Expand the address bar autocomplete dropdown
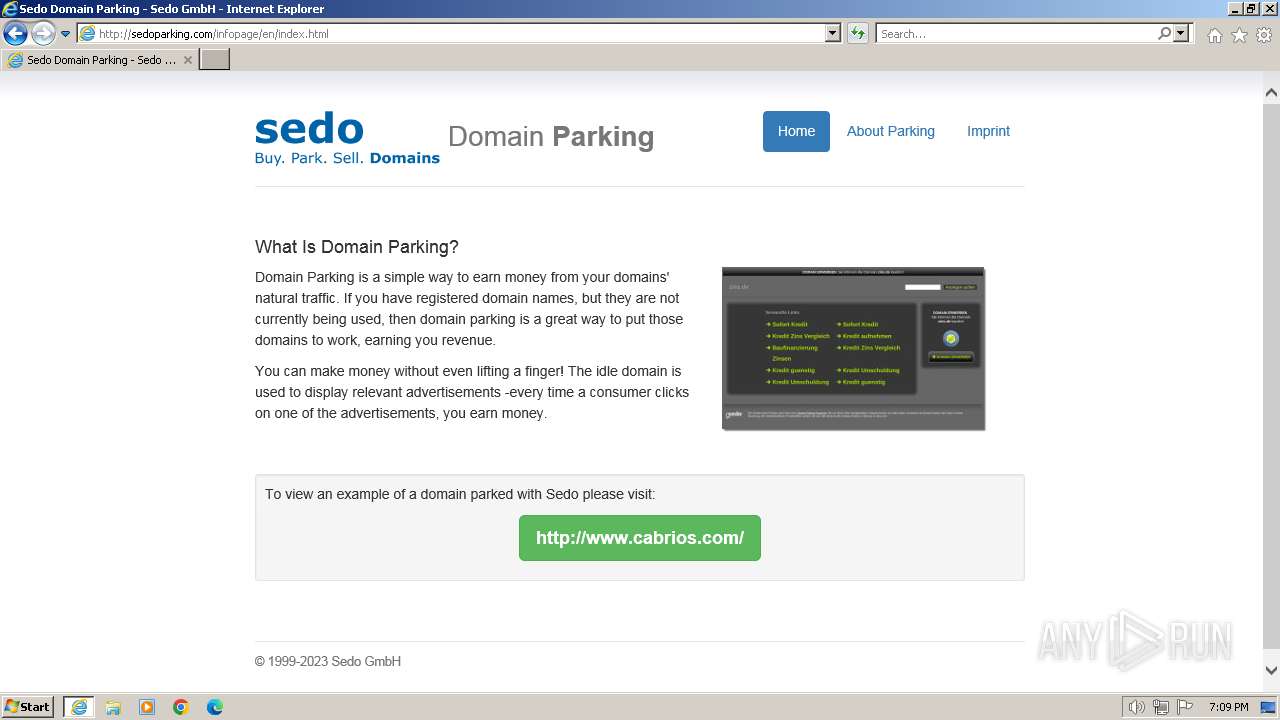The height and width of the screenshot is (720, 1280). tap(833, 33)
